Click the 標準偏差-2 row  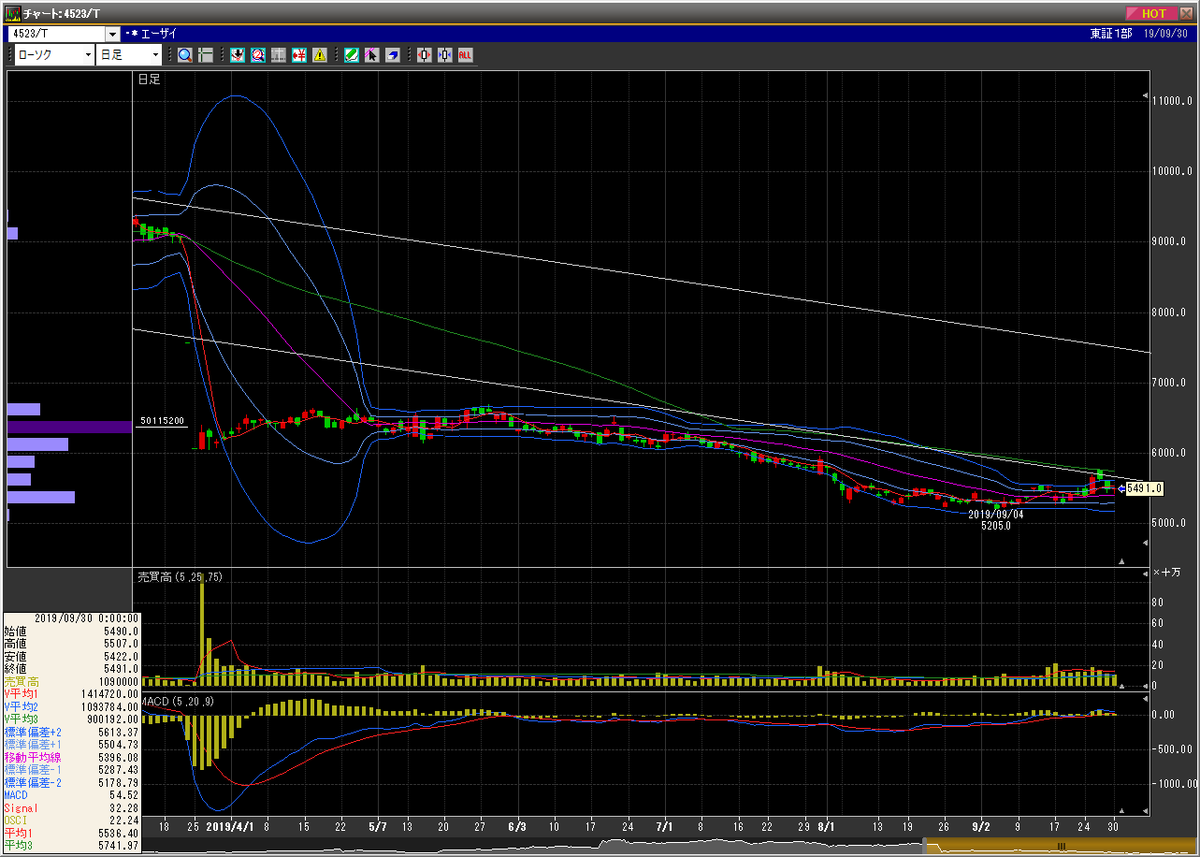(71, 781)
